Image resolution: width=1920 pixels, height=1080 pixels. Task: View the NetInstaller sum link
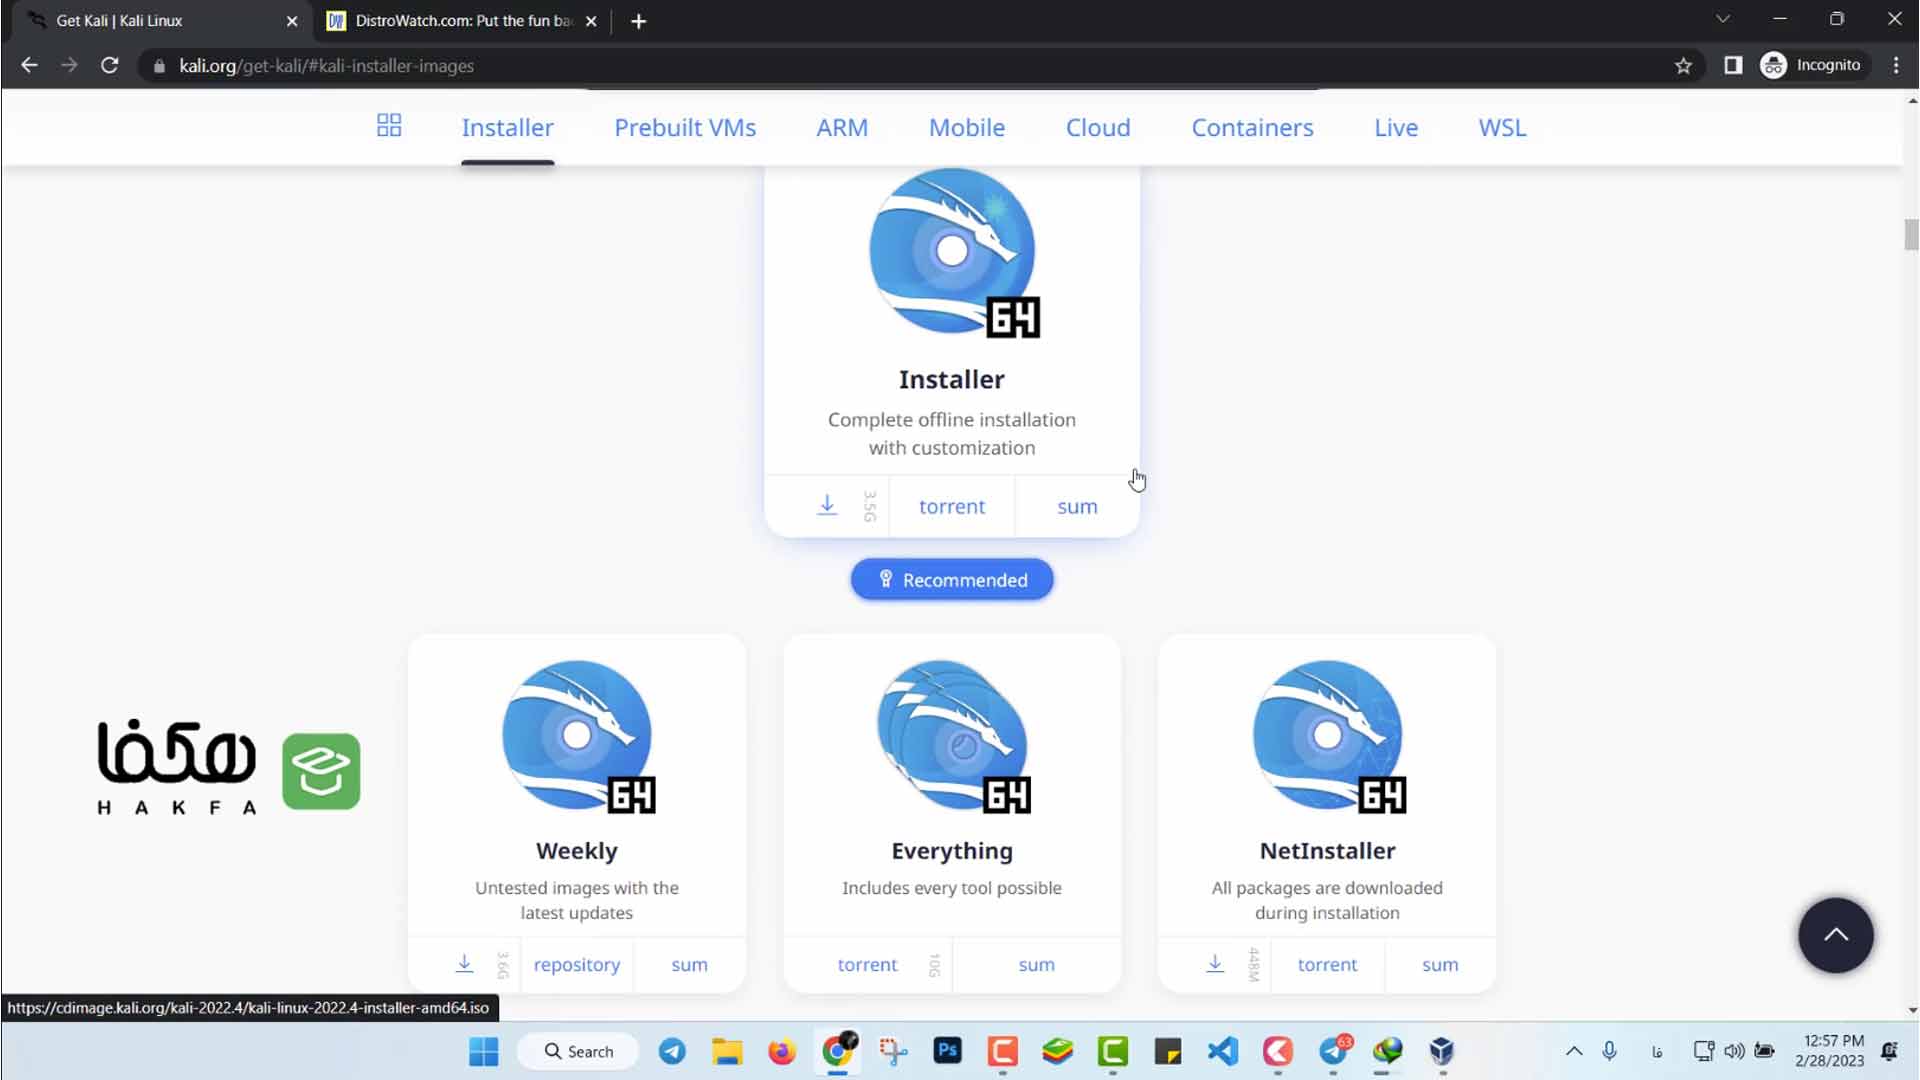(x=1440, y=965)
